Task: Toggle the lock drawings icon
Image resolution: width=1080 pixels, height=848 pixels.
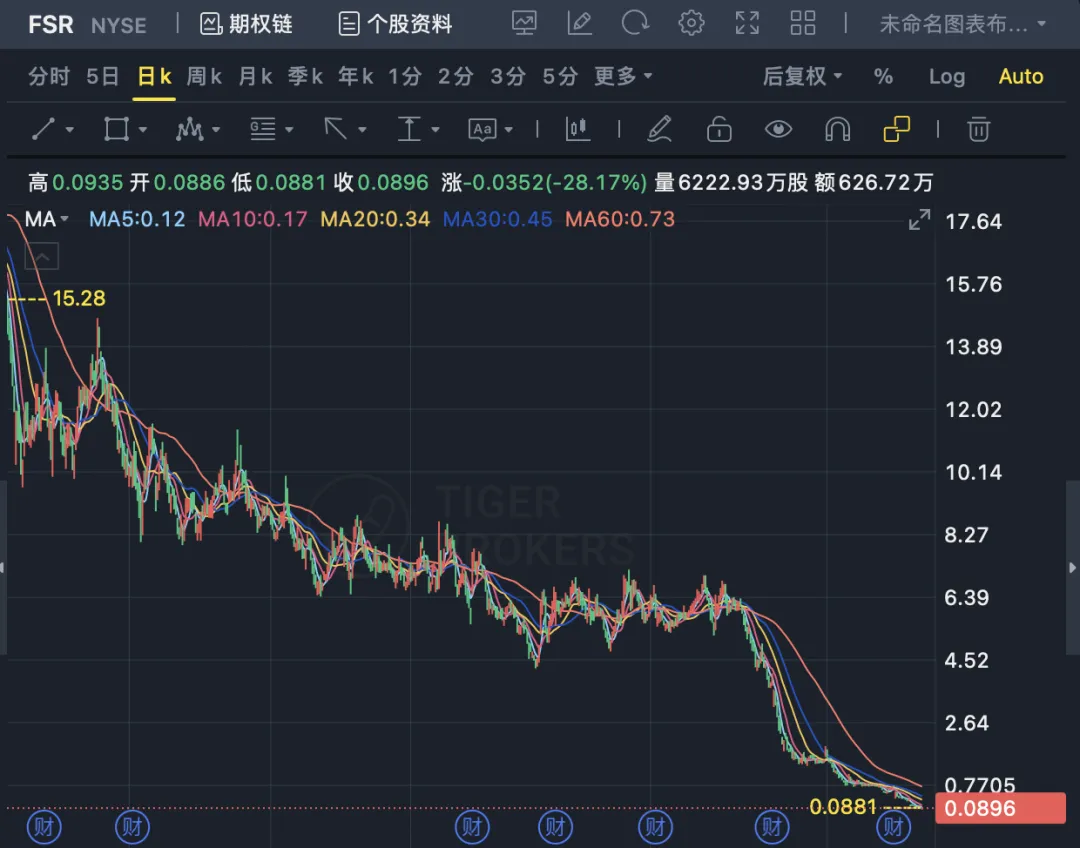Action: pos(718,129)
